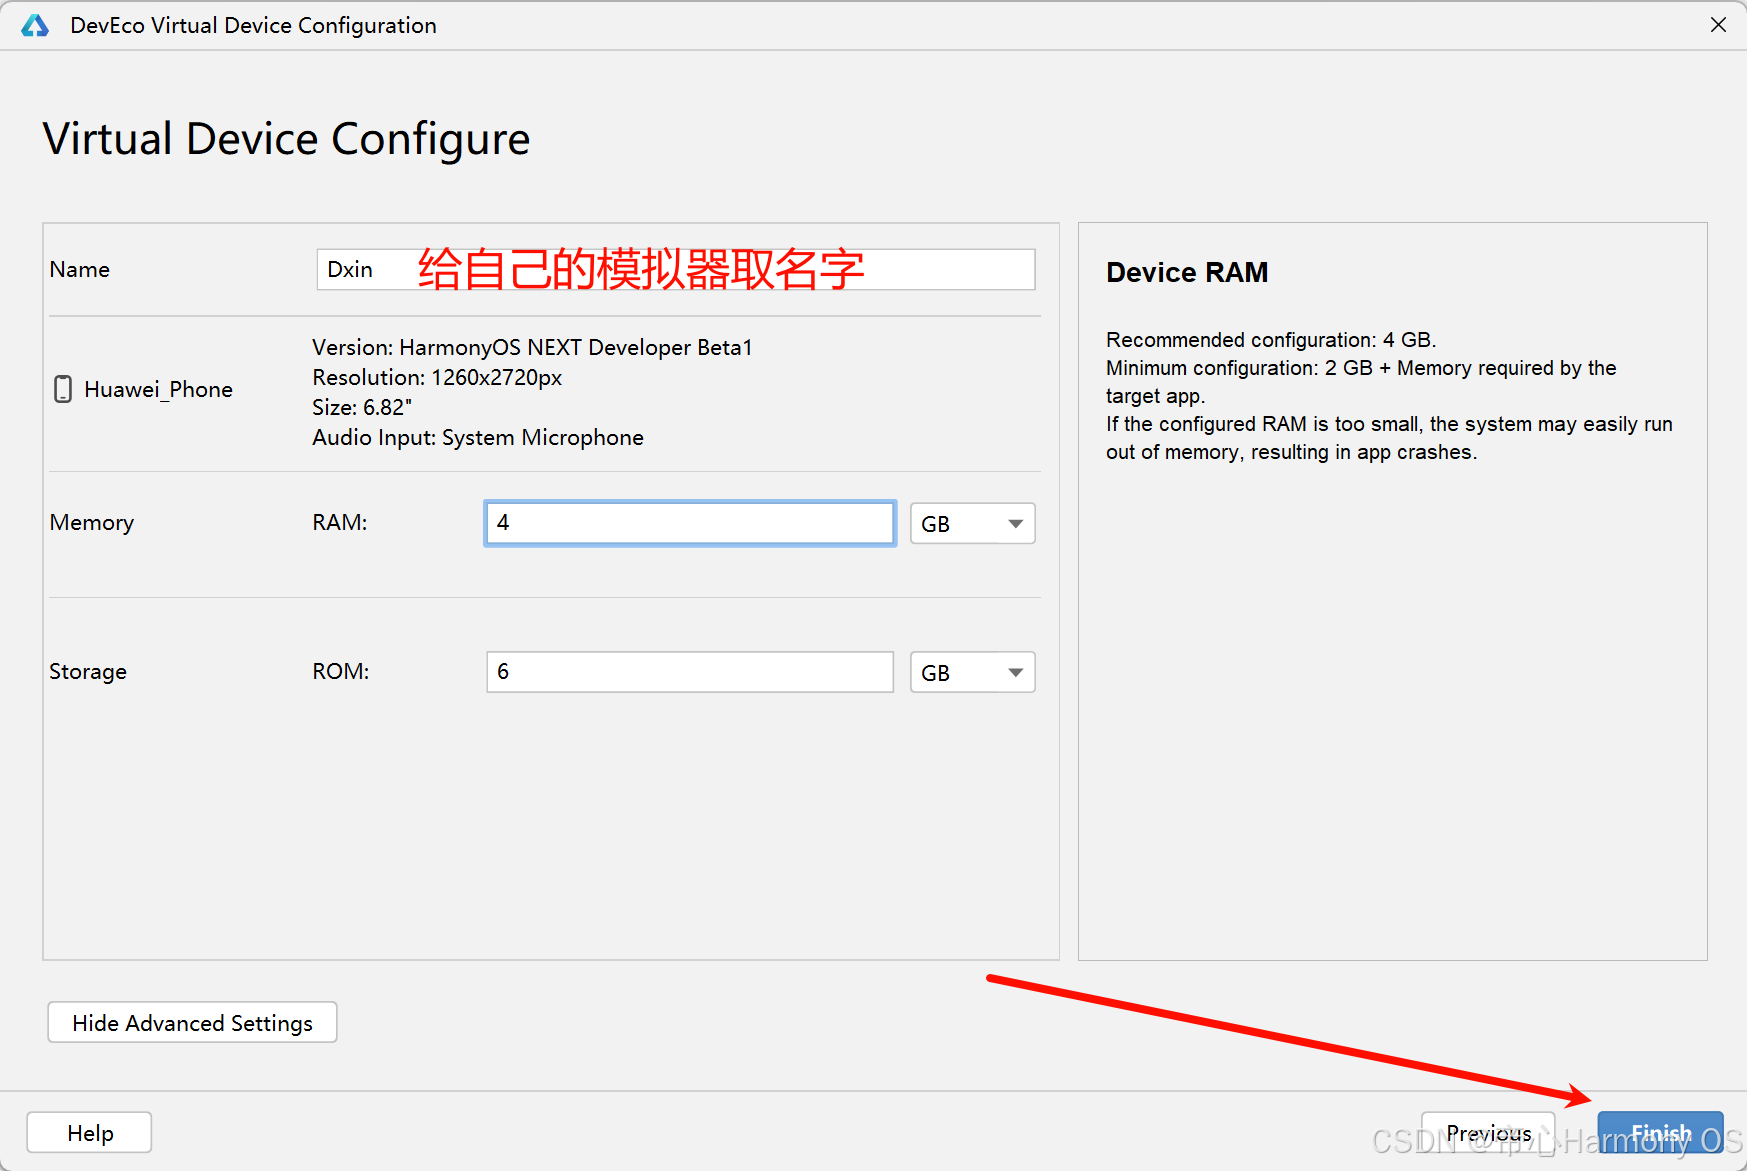This screenshot has height=1171, width=1747.
Task: Click the Virtual Device Configure title
Action: tap(286, 139)
